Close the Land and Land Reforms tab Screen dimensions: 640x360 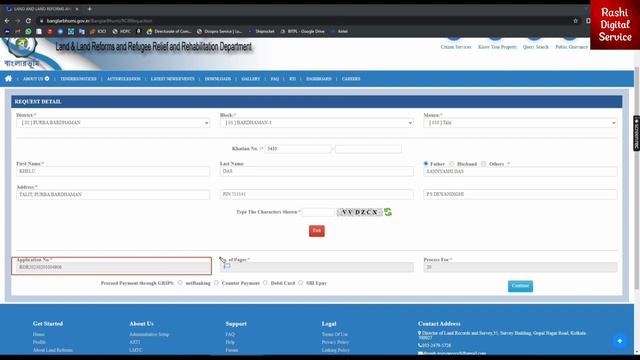click(x=77, y=9)
